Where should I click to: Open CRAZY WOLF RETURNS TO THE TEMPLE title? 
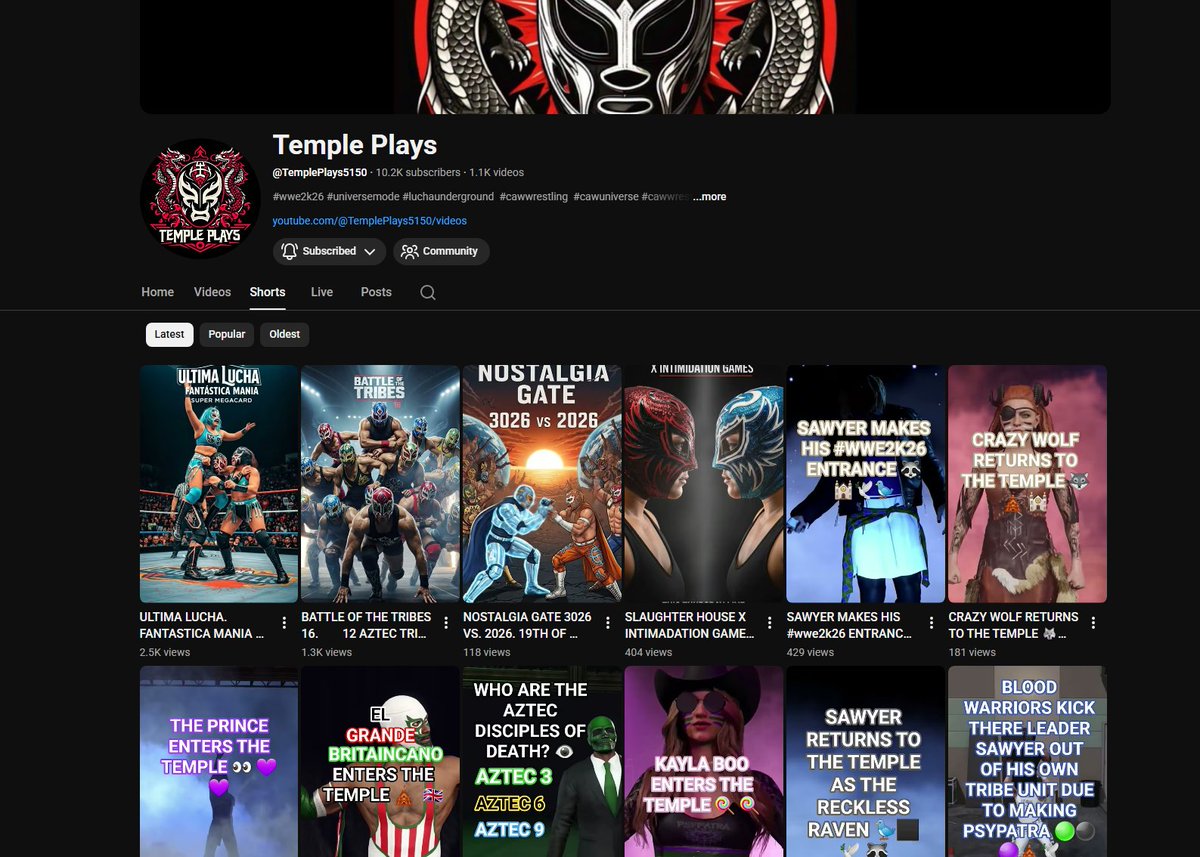tap(1013, 625)
